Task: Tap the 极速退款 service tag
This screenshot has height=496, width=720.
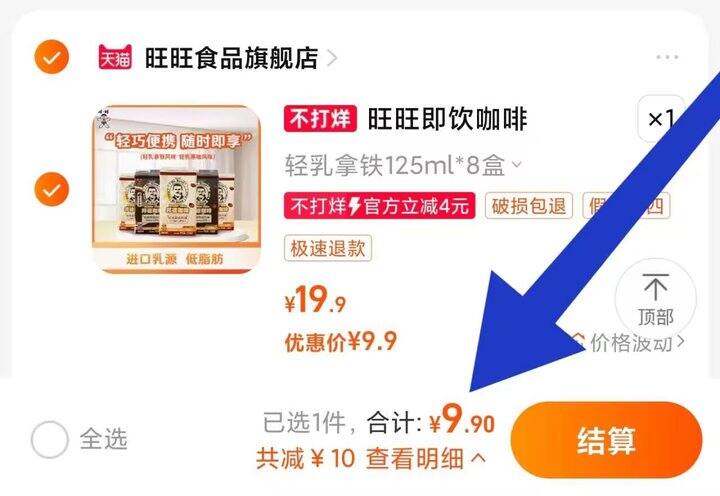Action: click(328, 248)
